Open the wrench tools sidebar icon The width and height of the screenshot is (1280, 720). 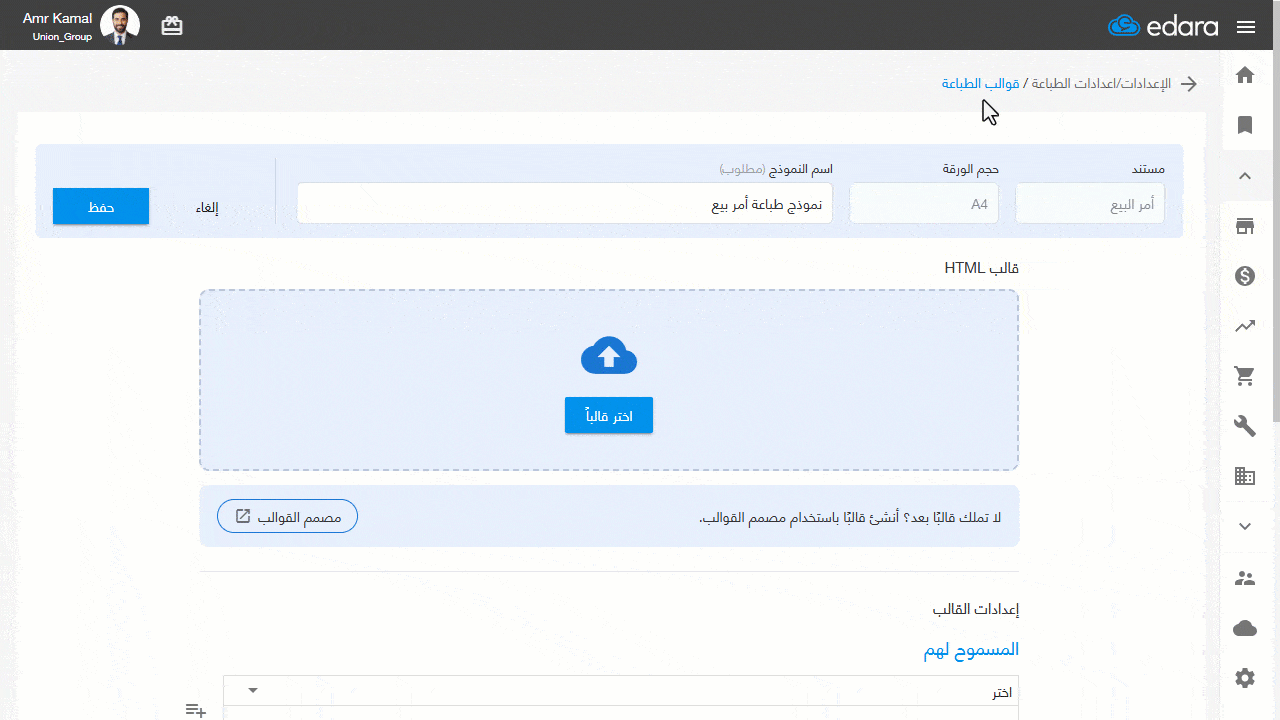(x=1245, y=426)
